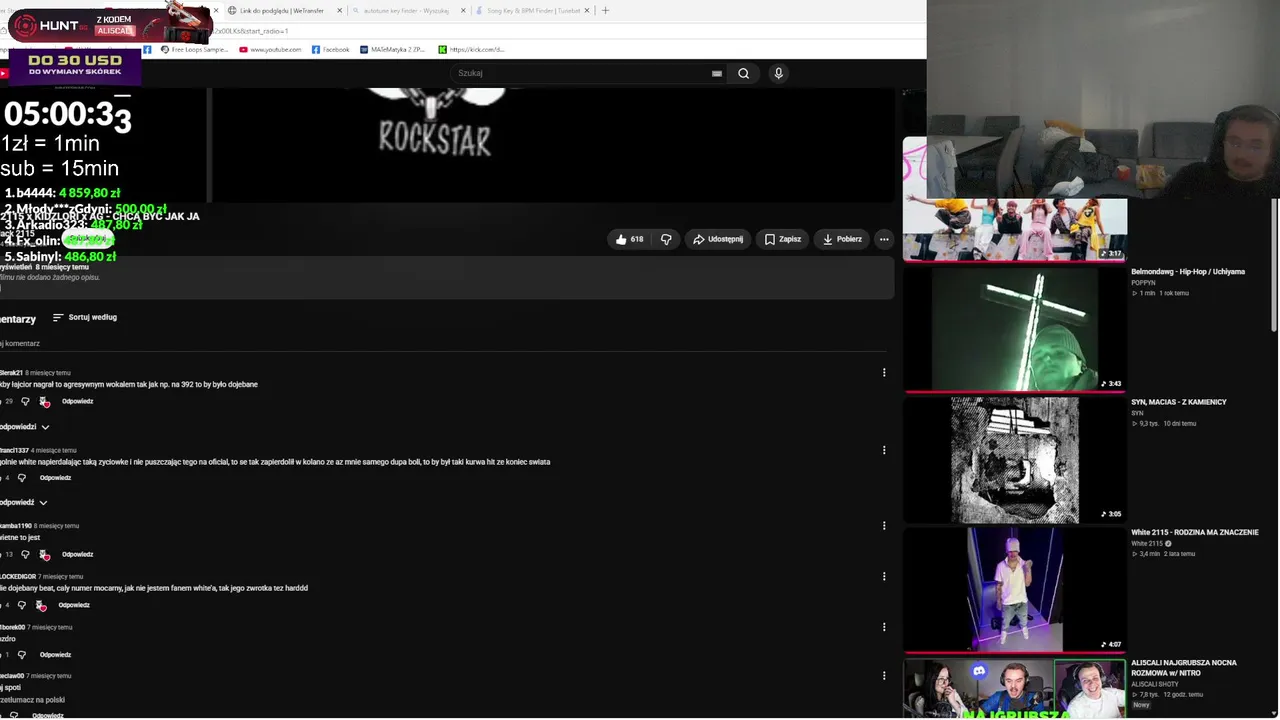Switch to the WeTransfer tab

point(284,11)
